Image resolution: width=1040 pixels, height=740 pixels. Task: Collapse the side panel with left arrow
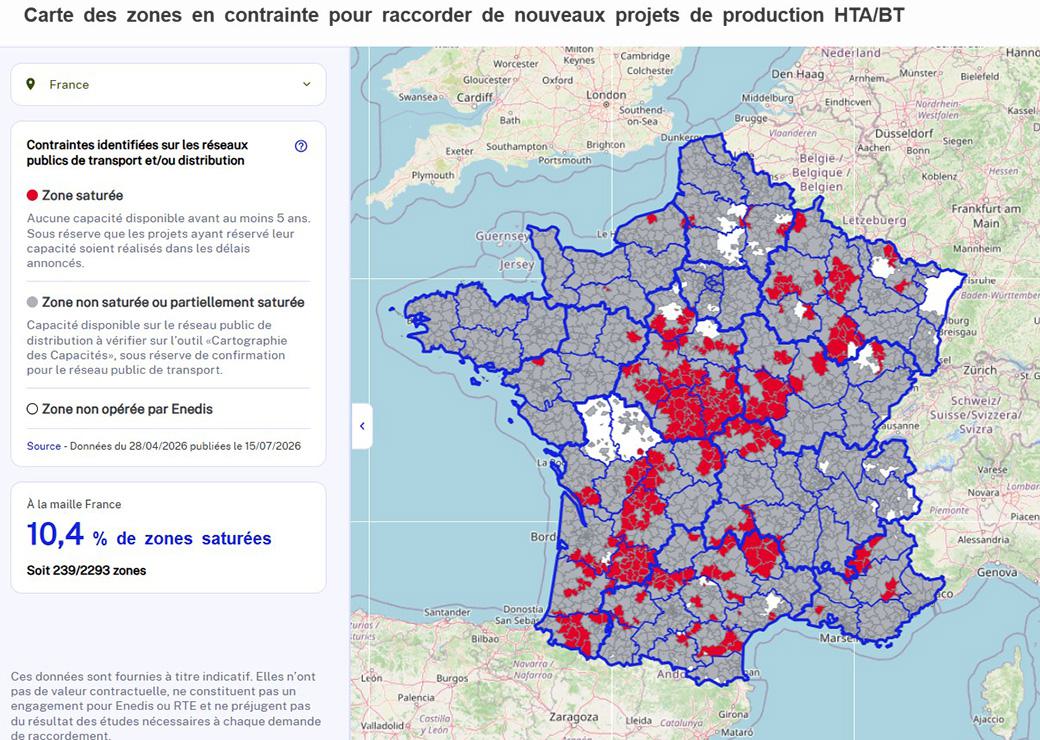click(x=362, y=426)
